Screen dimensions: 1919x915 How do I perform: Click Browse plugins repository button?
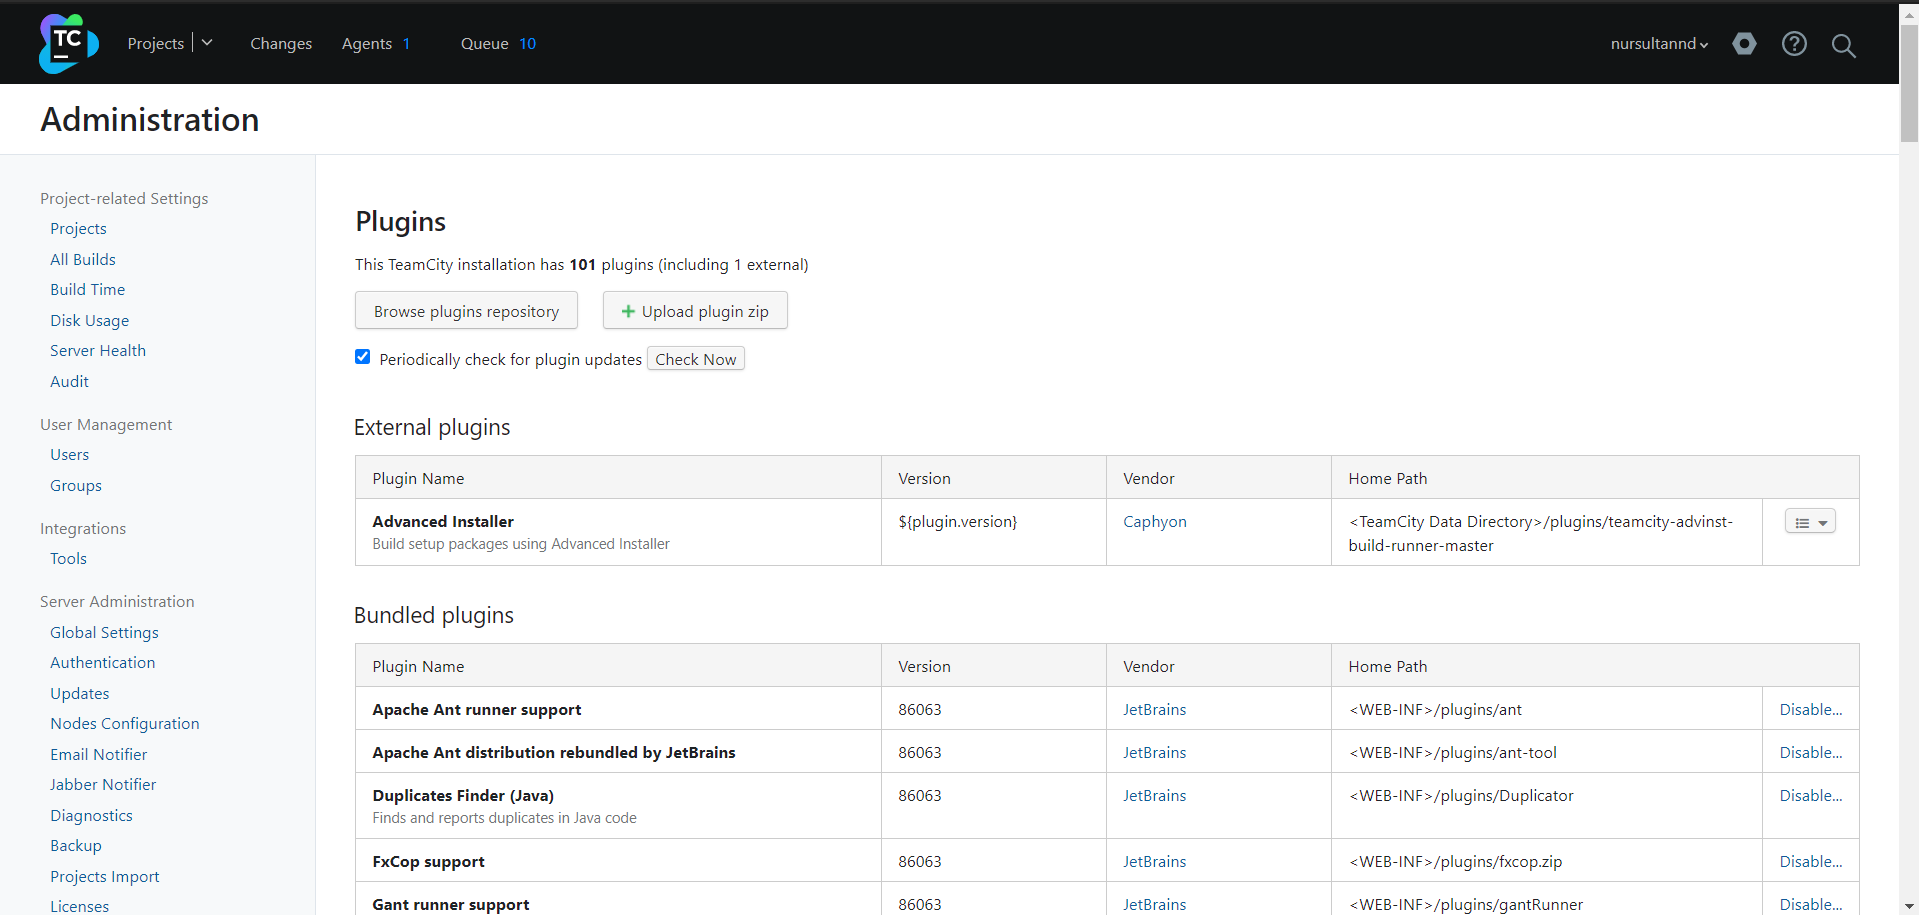pos(466,311)
